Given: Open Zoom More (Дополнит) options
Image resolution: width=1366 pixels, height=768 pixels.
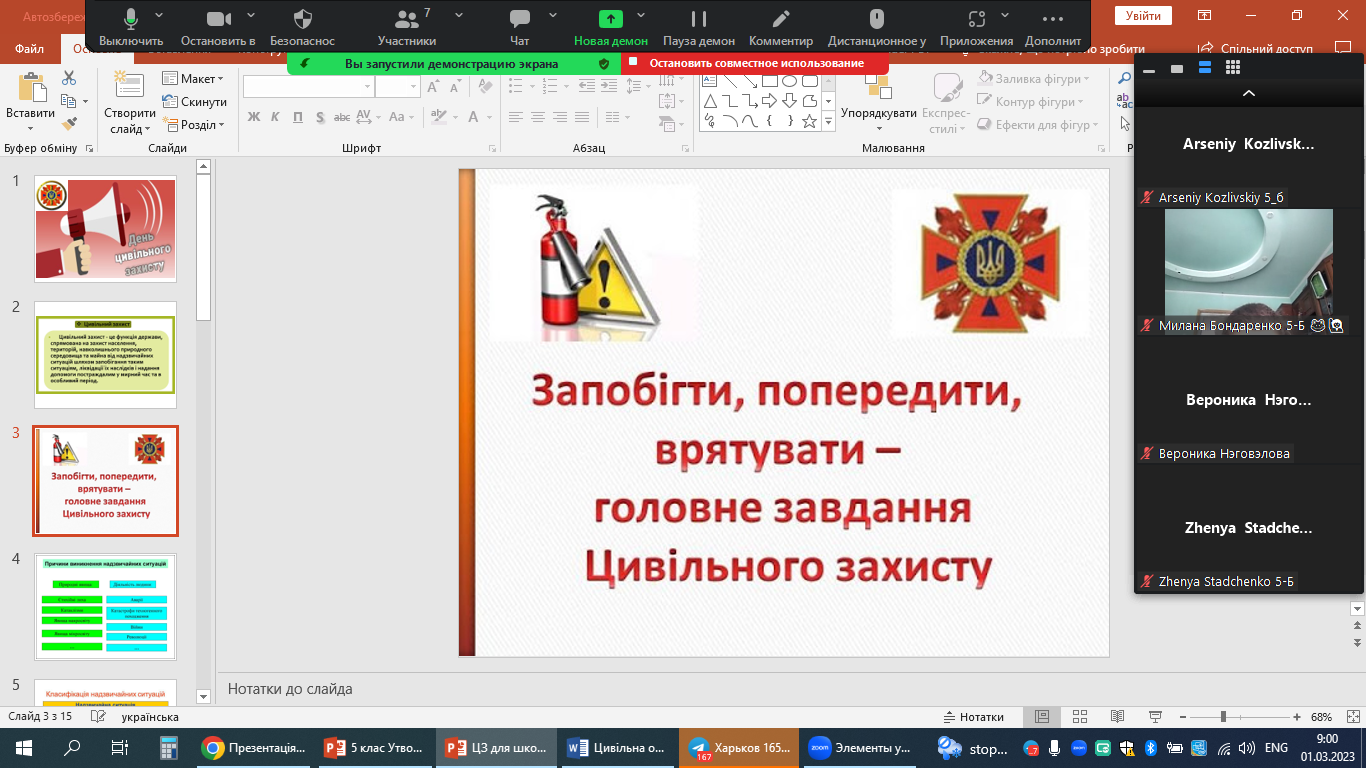Looking at the screenshot, I should 1053,26.
